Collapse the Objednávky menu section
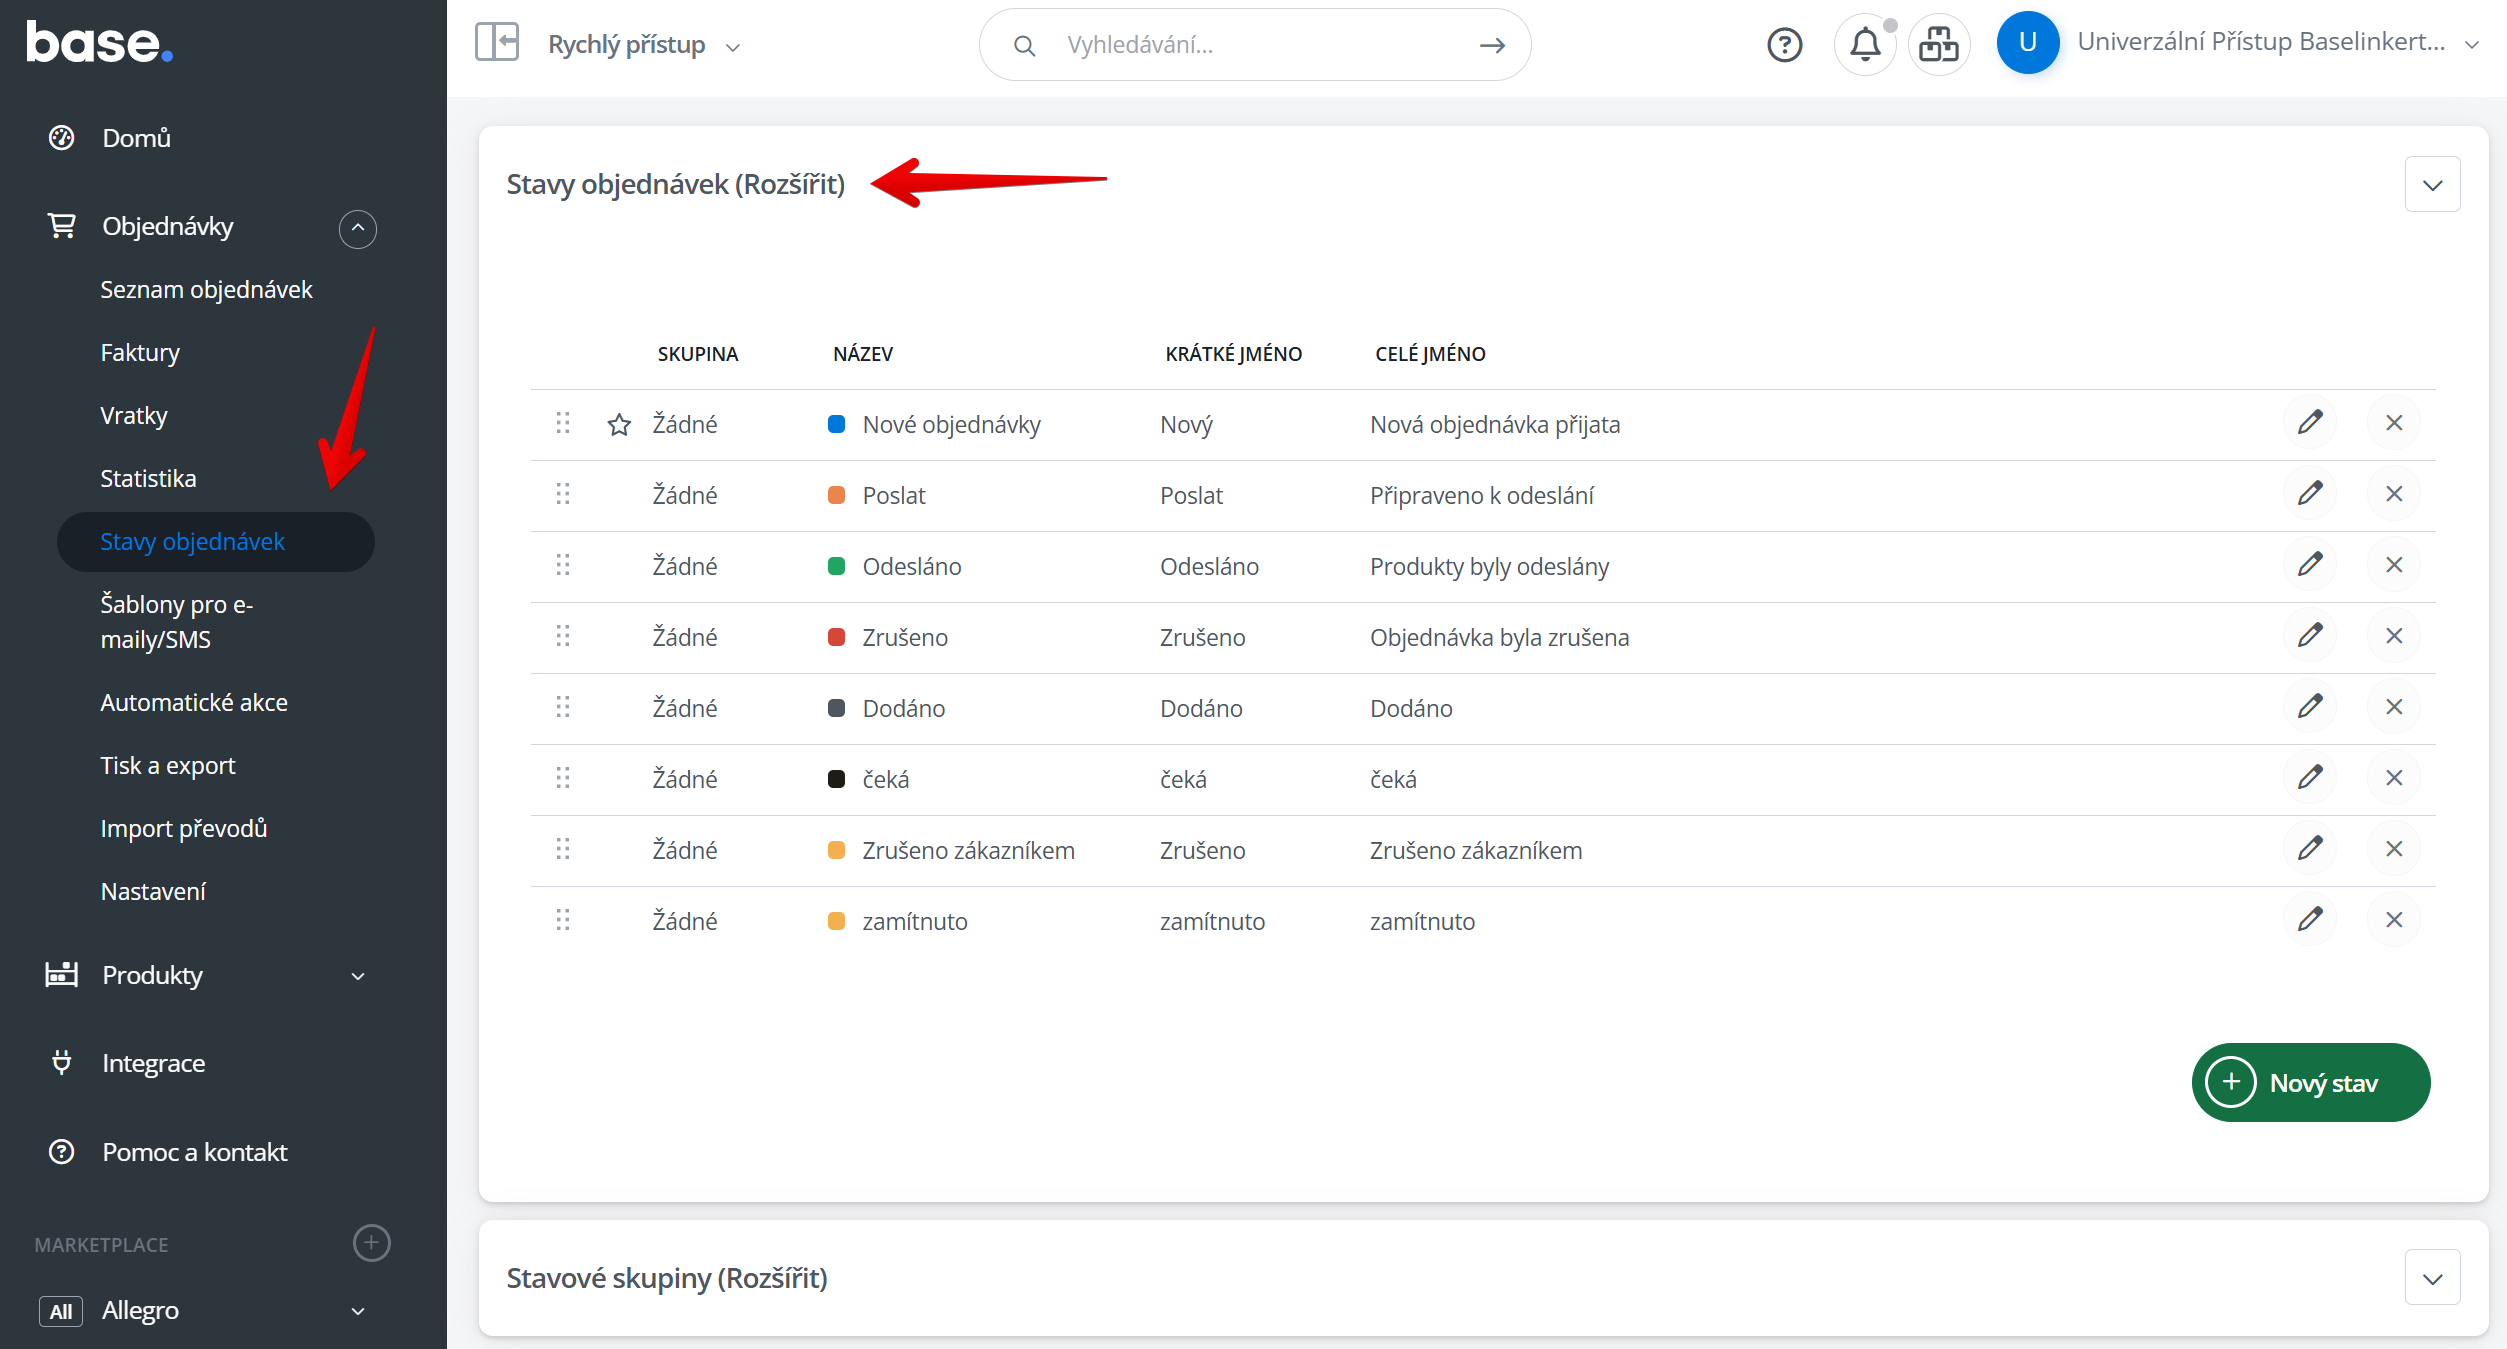Screen dimensions: 2507x1349 point(357,228)
